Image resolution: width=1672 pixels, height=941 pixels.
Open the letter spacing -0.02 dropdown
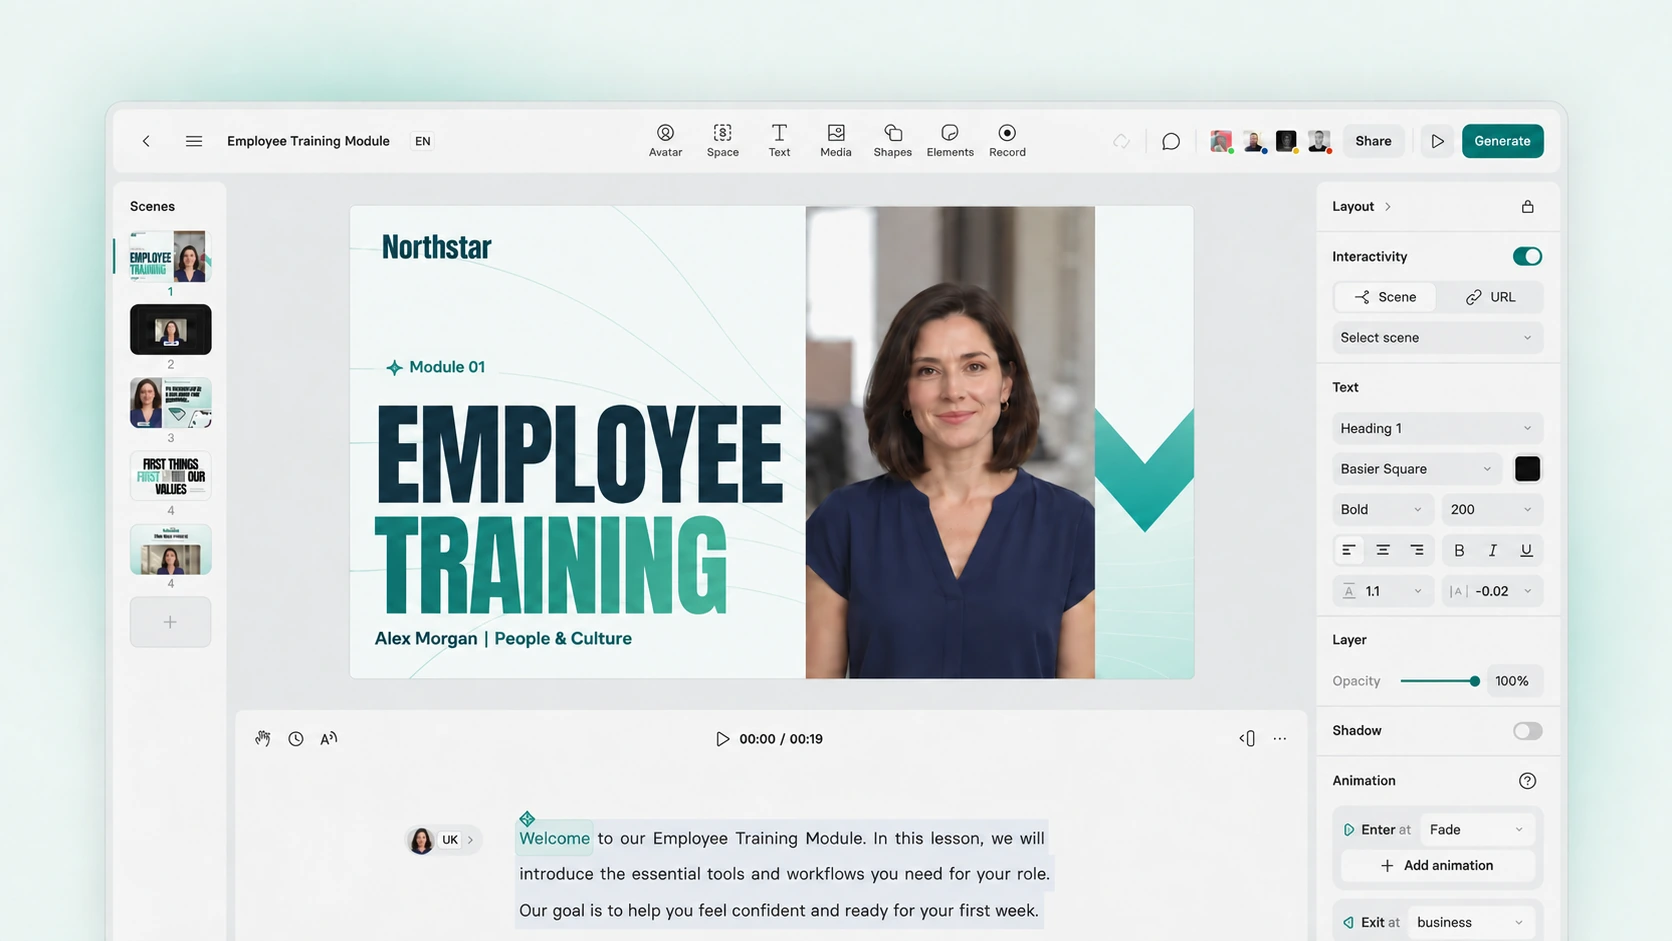tap(1491, 591)
